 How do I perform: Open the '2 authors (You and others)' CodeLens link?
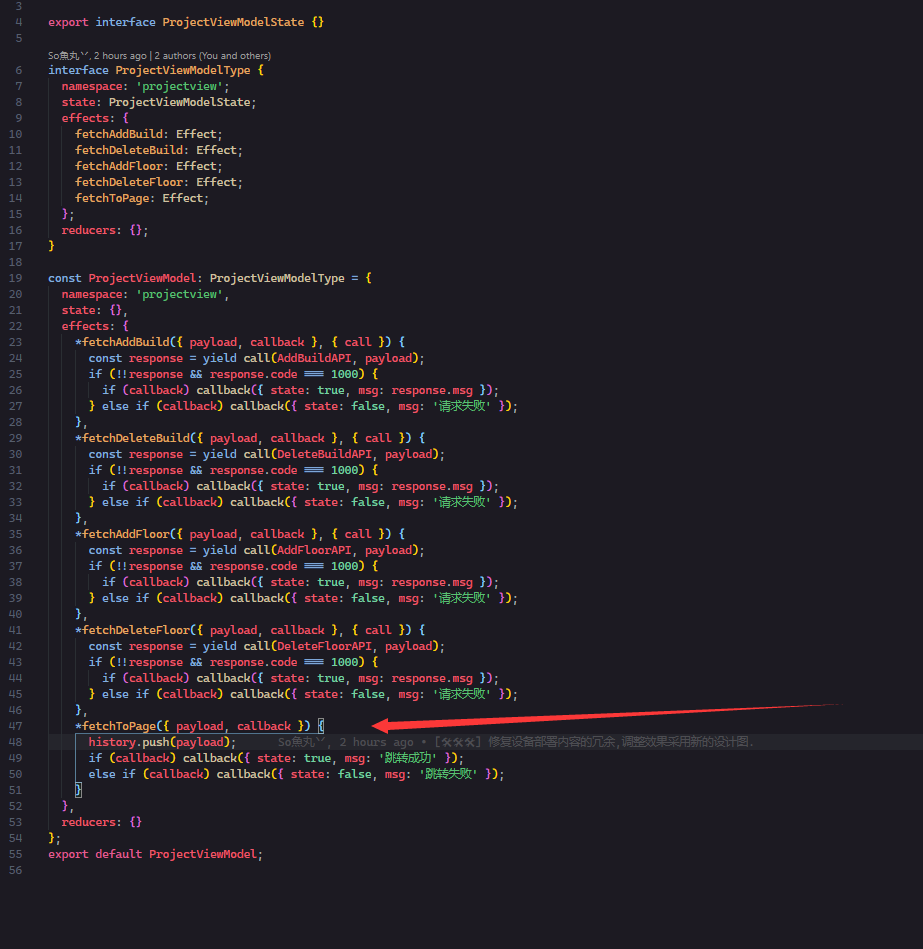[212, 56]
